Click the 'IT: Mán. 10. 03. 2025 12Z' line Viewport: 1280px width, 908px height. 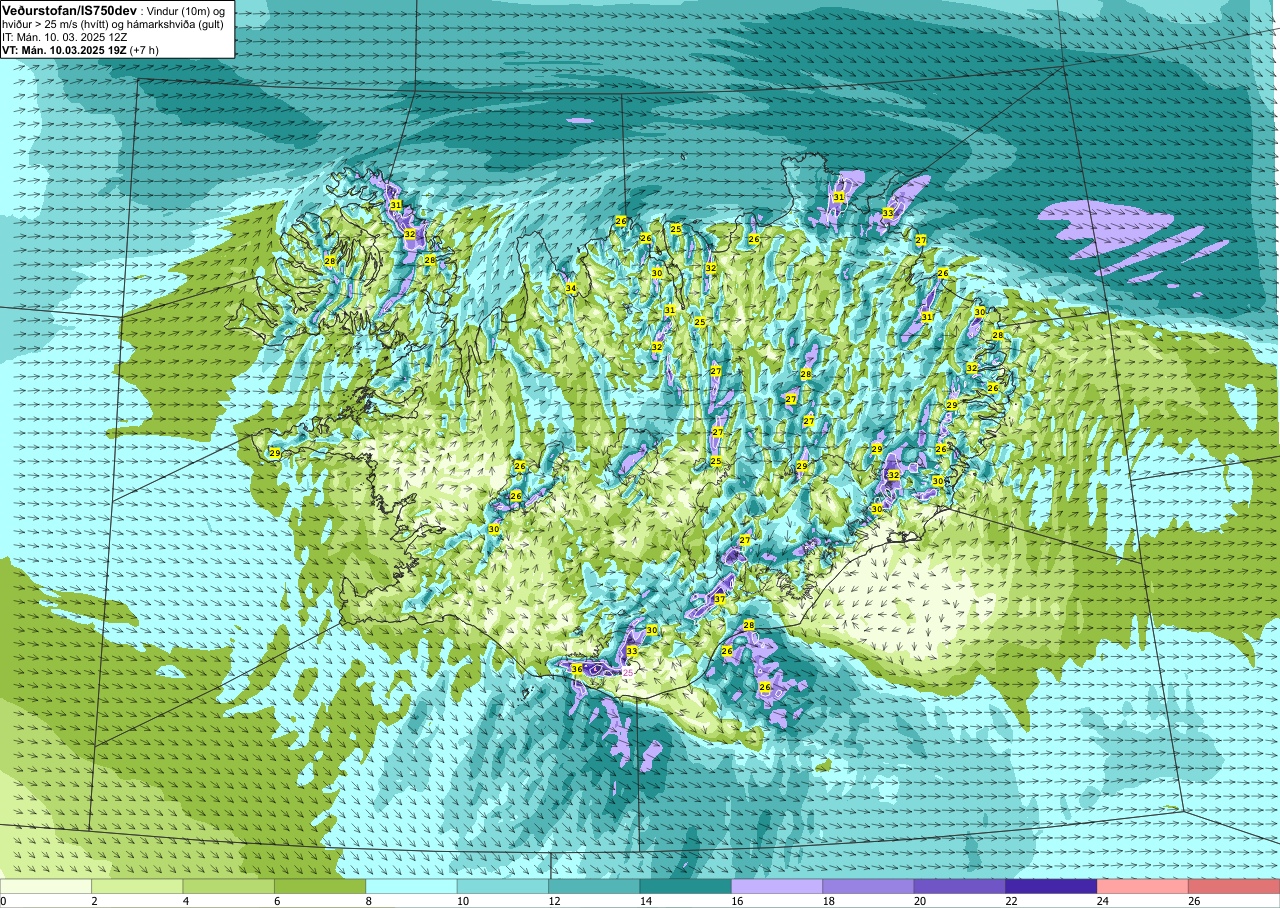[x=65, y=37]
